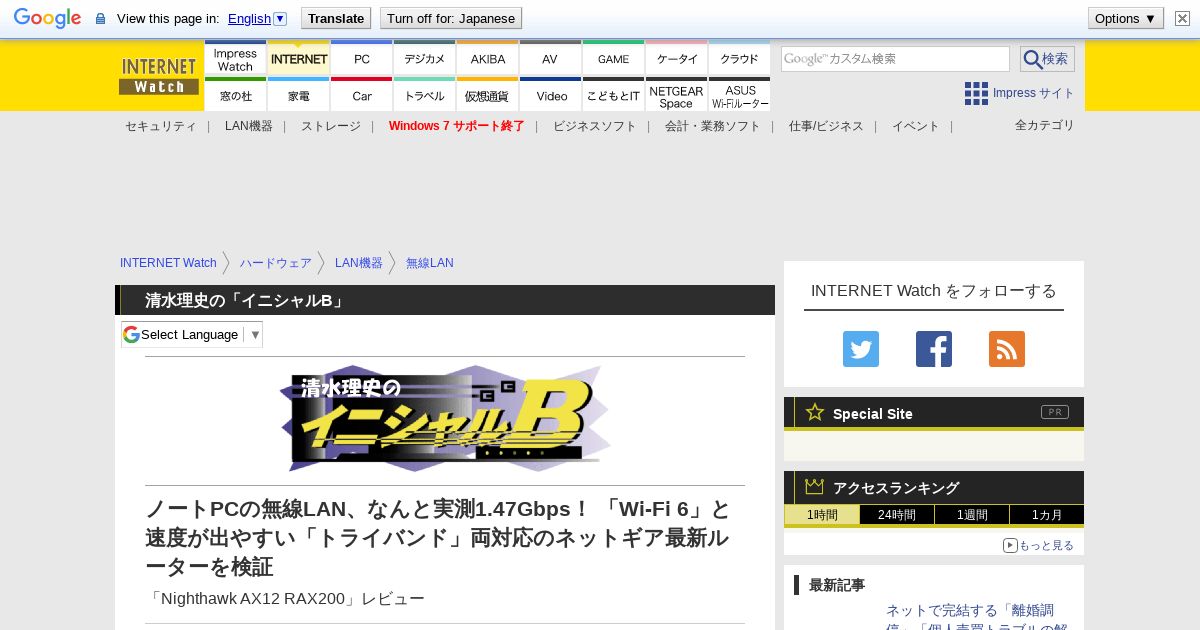Open the Video nav tab
The height and width of the screenshot is (630, 1200).
(551, 95)
